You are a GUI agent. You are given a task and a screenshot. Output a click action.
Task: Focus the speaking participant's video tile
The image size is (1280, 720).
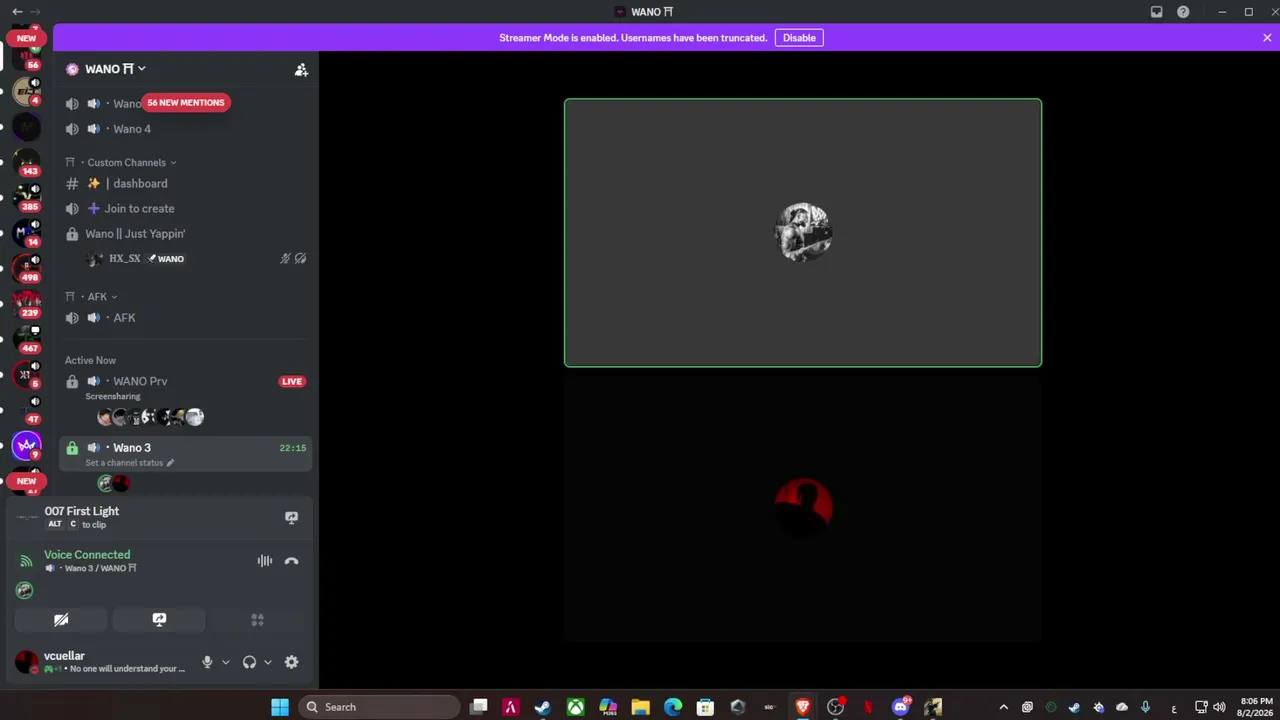(x=803, y=233)
